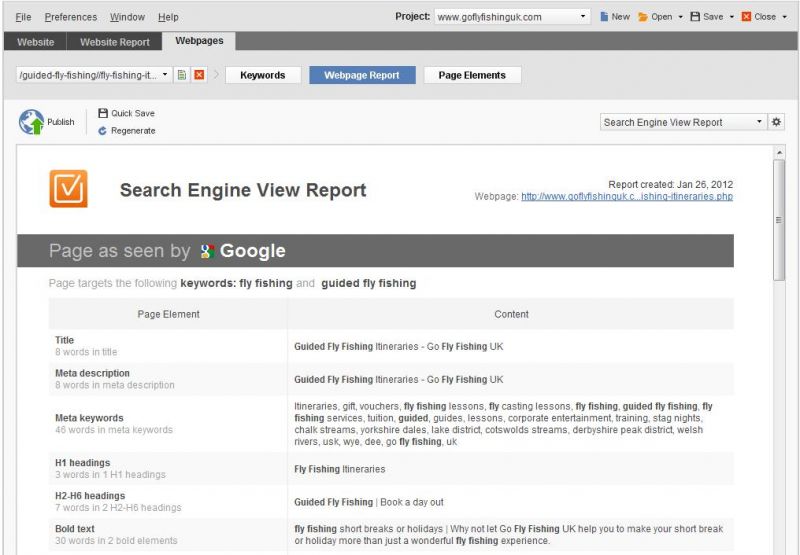Screen dimensions: 800x555
Task: Click the Quick Save label
Action: [133, 113]
